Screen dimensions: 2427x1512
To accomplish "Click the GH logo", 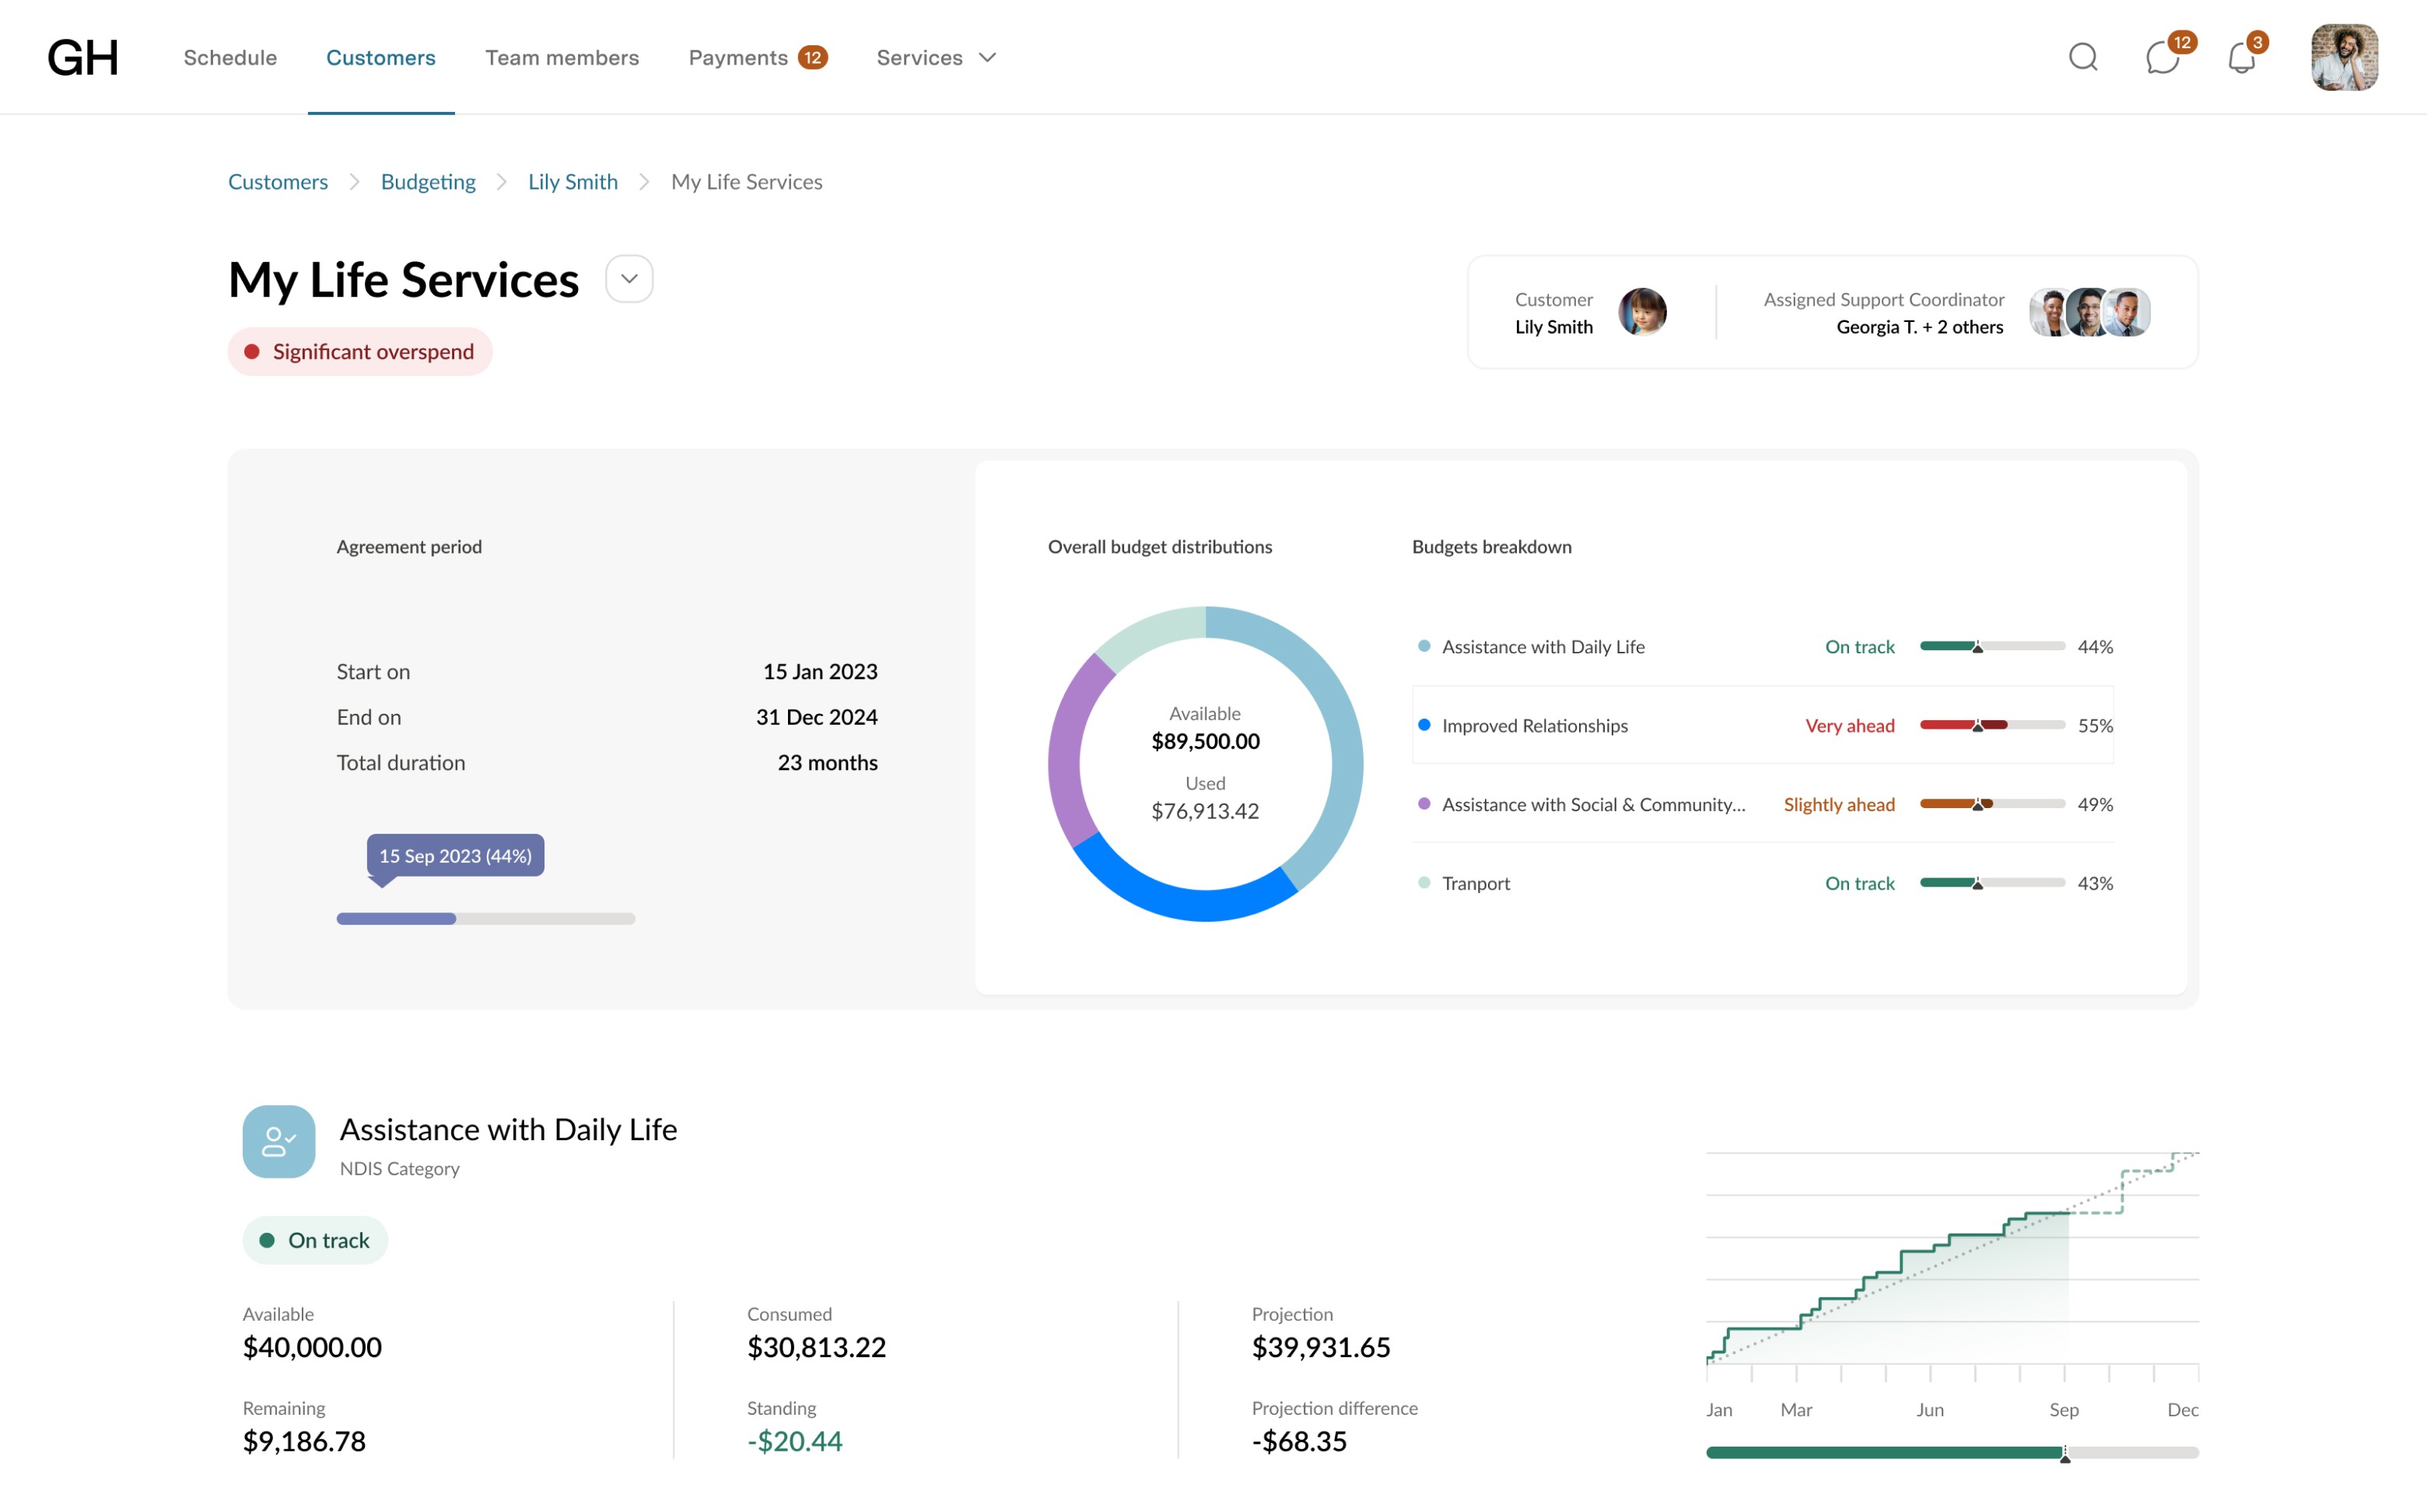I will pyautogui.click(x=83, y=58).
